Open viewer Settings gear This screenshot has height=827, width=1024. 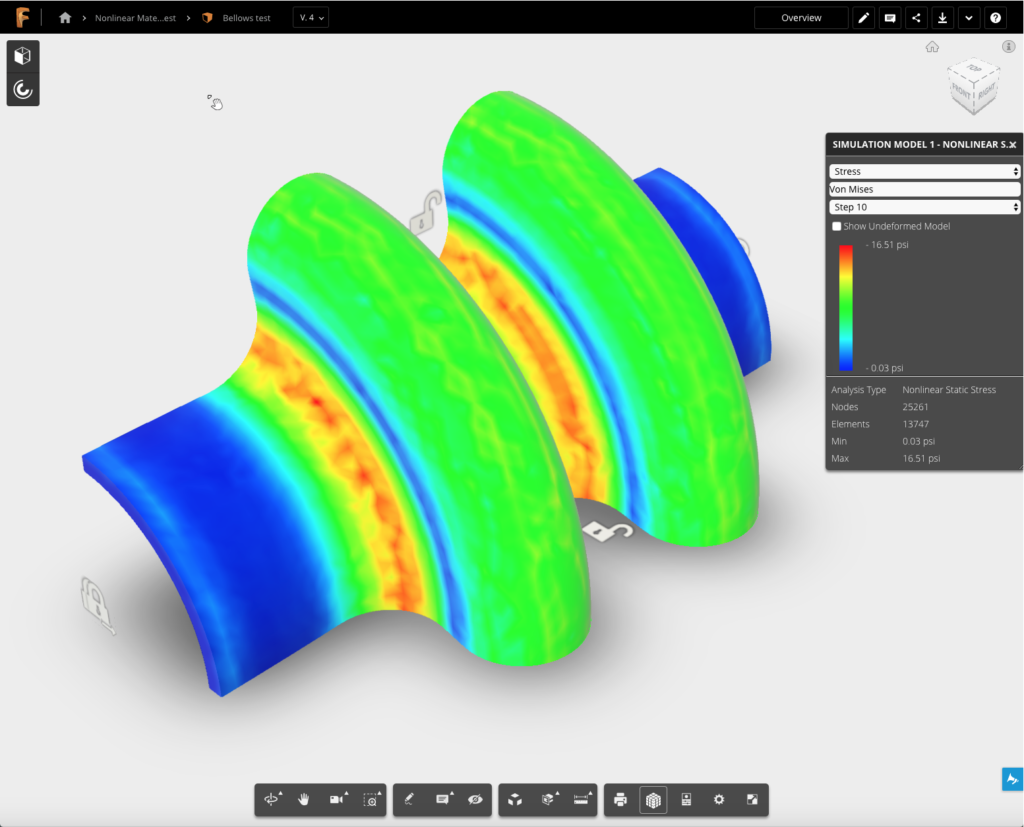click(x=719, y=800)
